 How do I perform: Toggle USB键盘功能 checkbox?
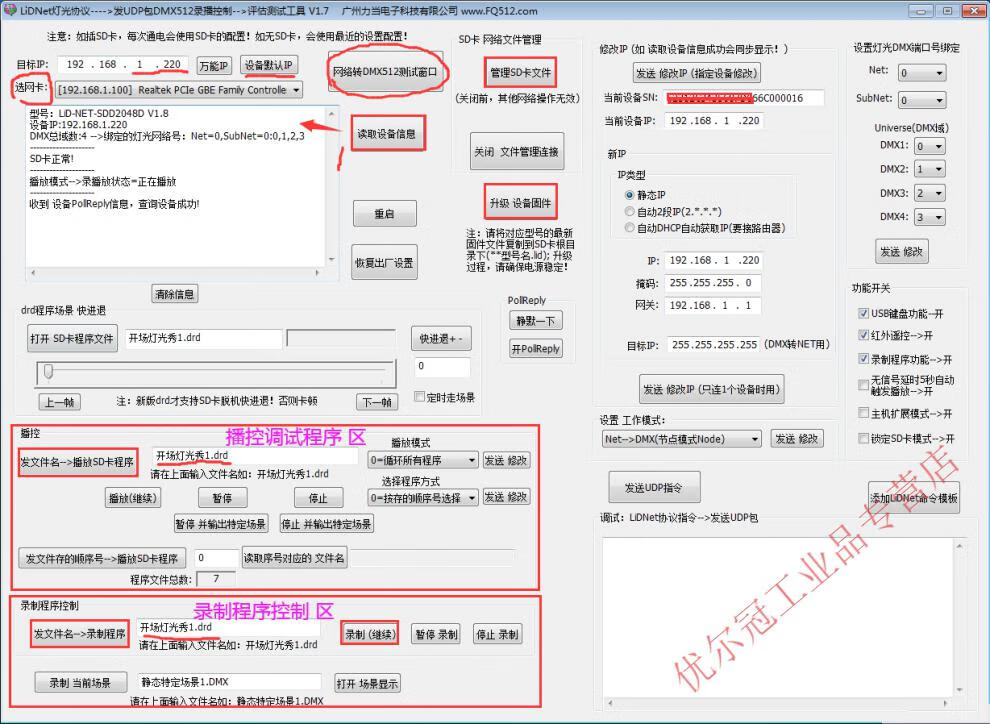863,313
